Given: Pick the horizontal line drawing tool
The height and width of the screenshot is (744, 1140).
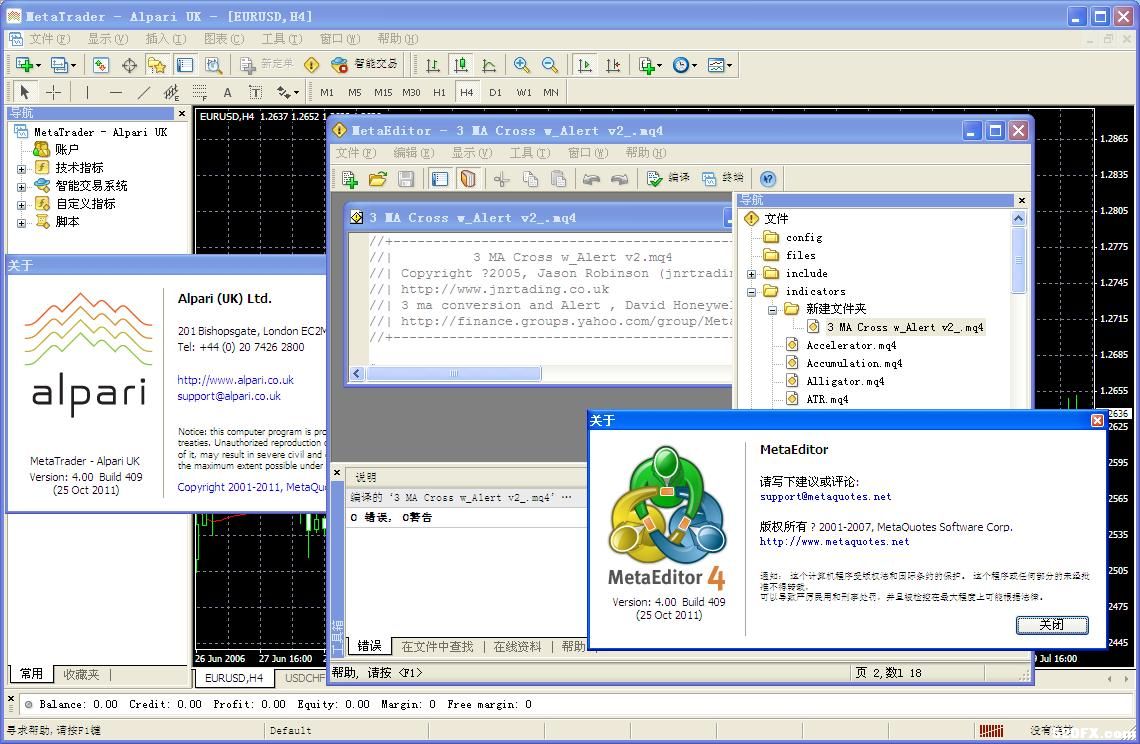Looking at the screenshot, I should [115, 92].
